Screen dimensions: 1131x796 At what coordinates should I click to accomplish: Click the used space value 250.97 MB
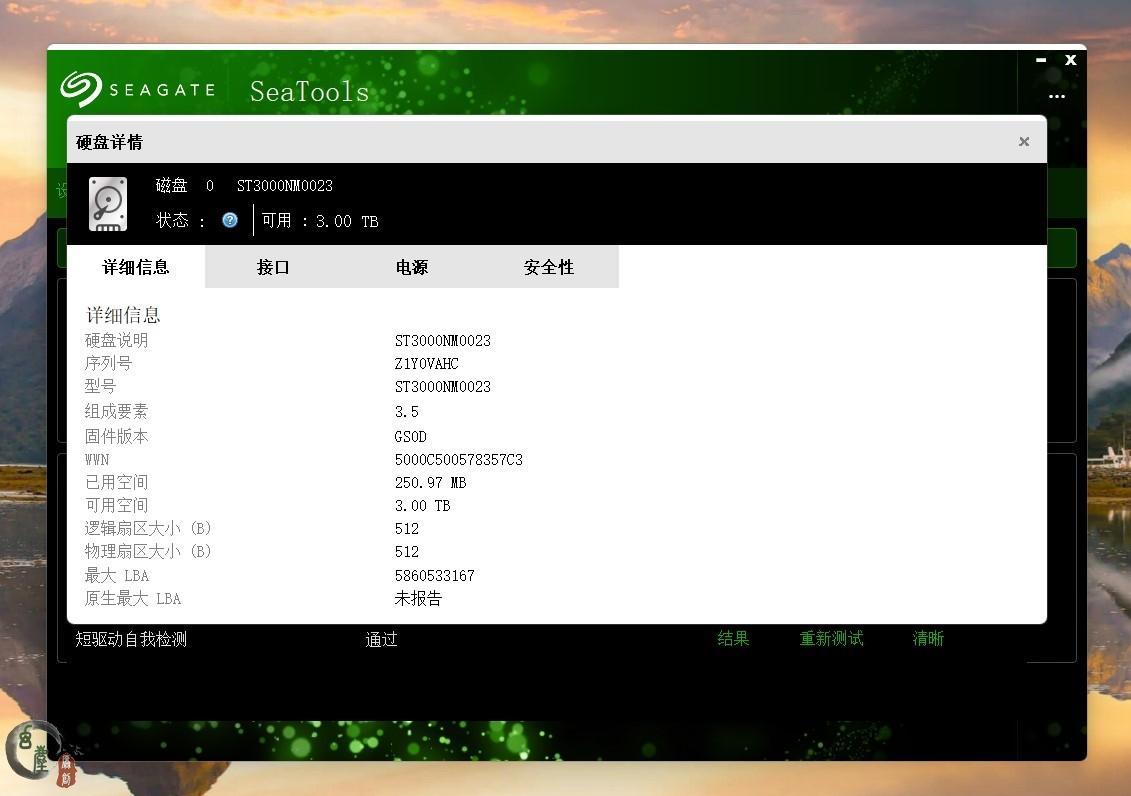point(431,482)
